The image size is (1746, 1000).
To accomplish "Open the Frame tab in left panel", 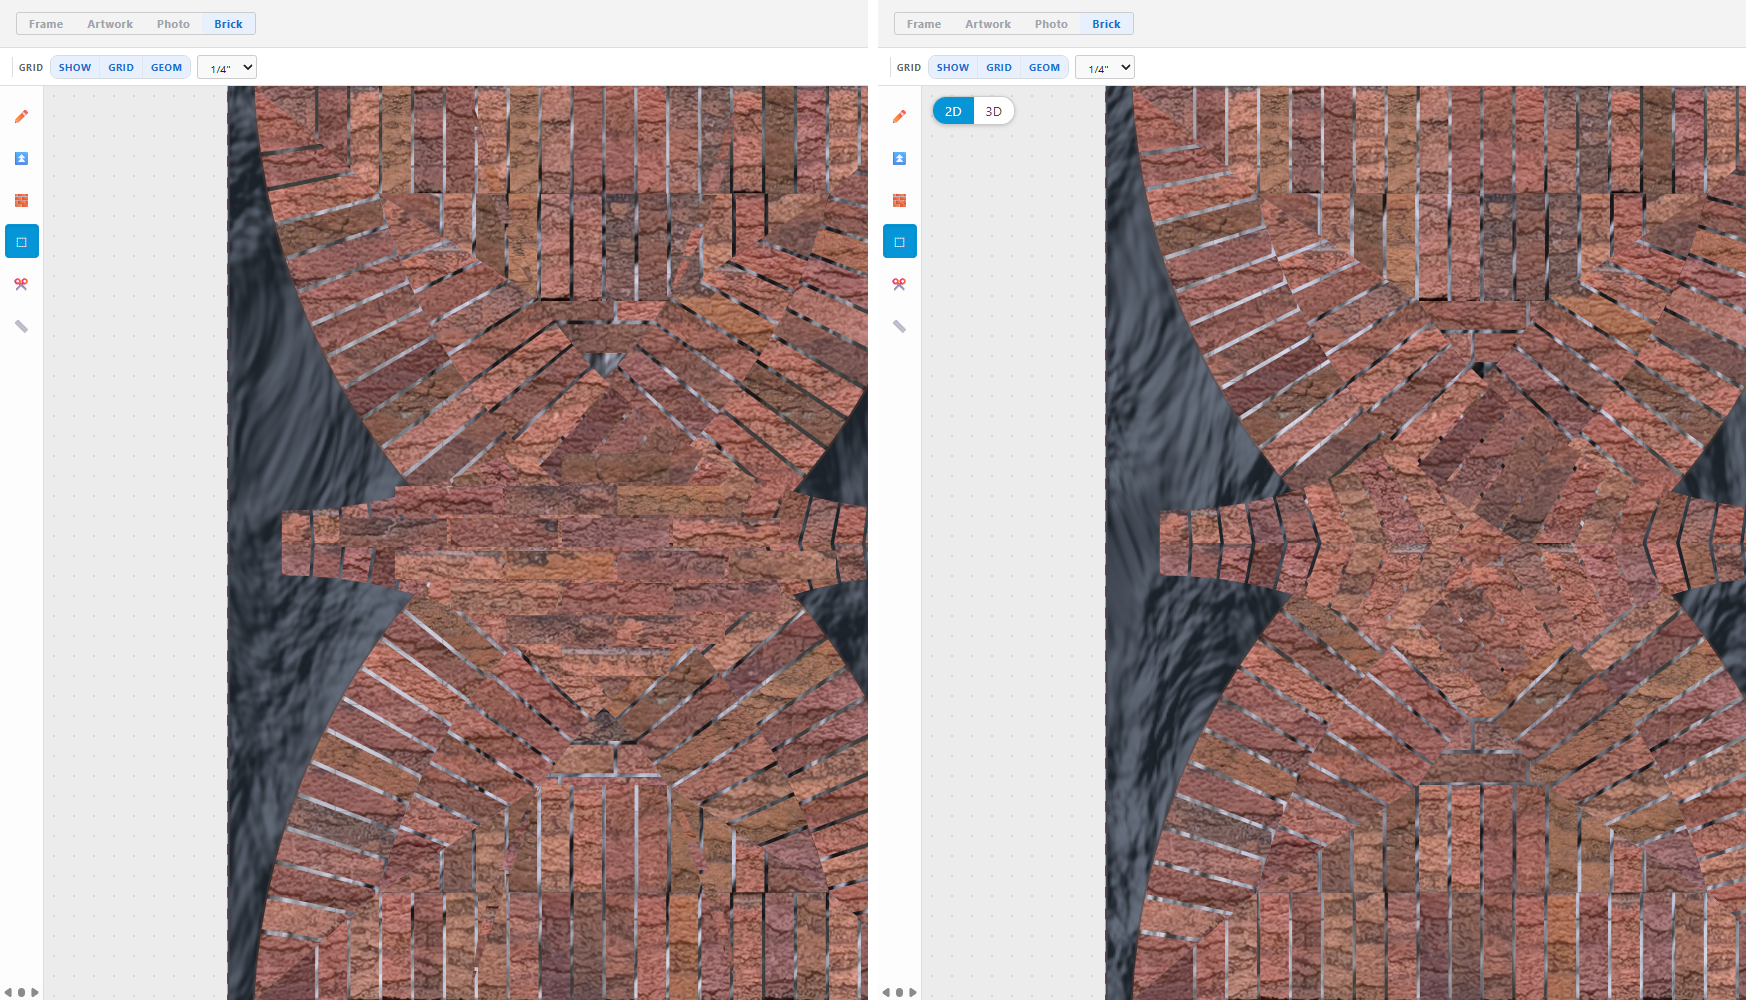I will click(x=46, y=24).
